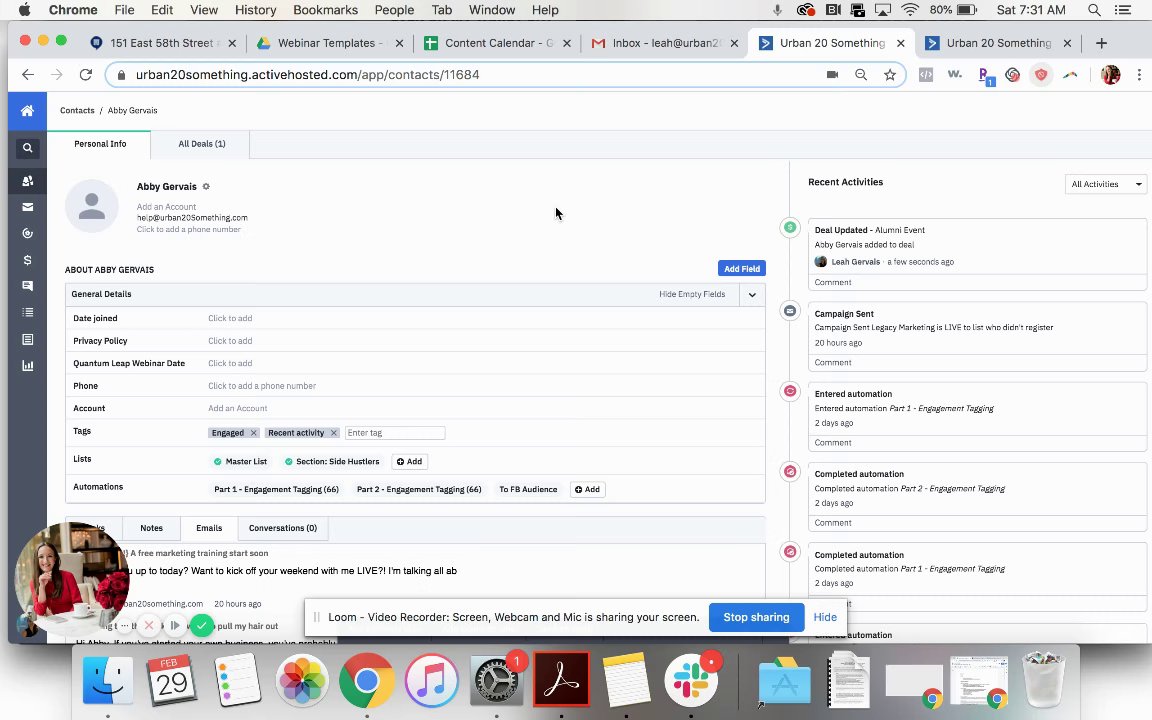Image resolution: width=1152 pixels, height=720 pixels.
Task: Click the camera icon in address bar
Action: point(832,74)
